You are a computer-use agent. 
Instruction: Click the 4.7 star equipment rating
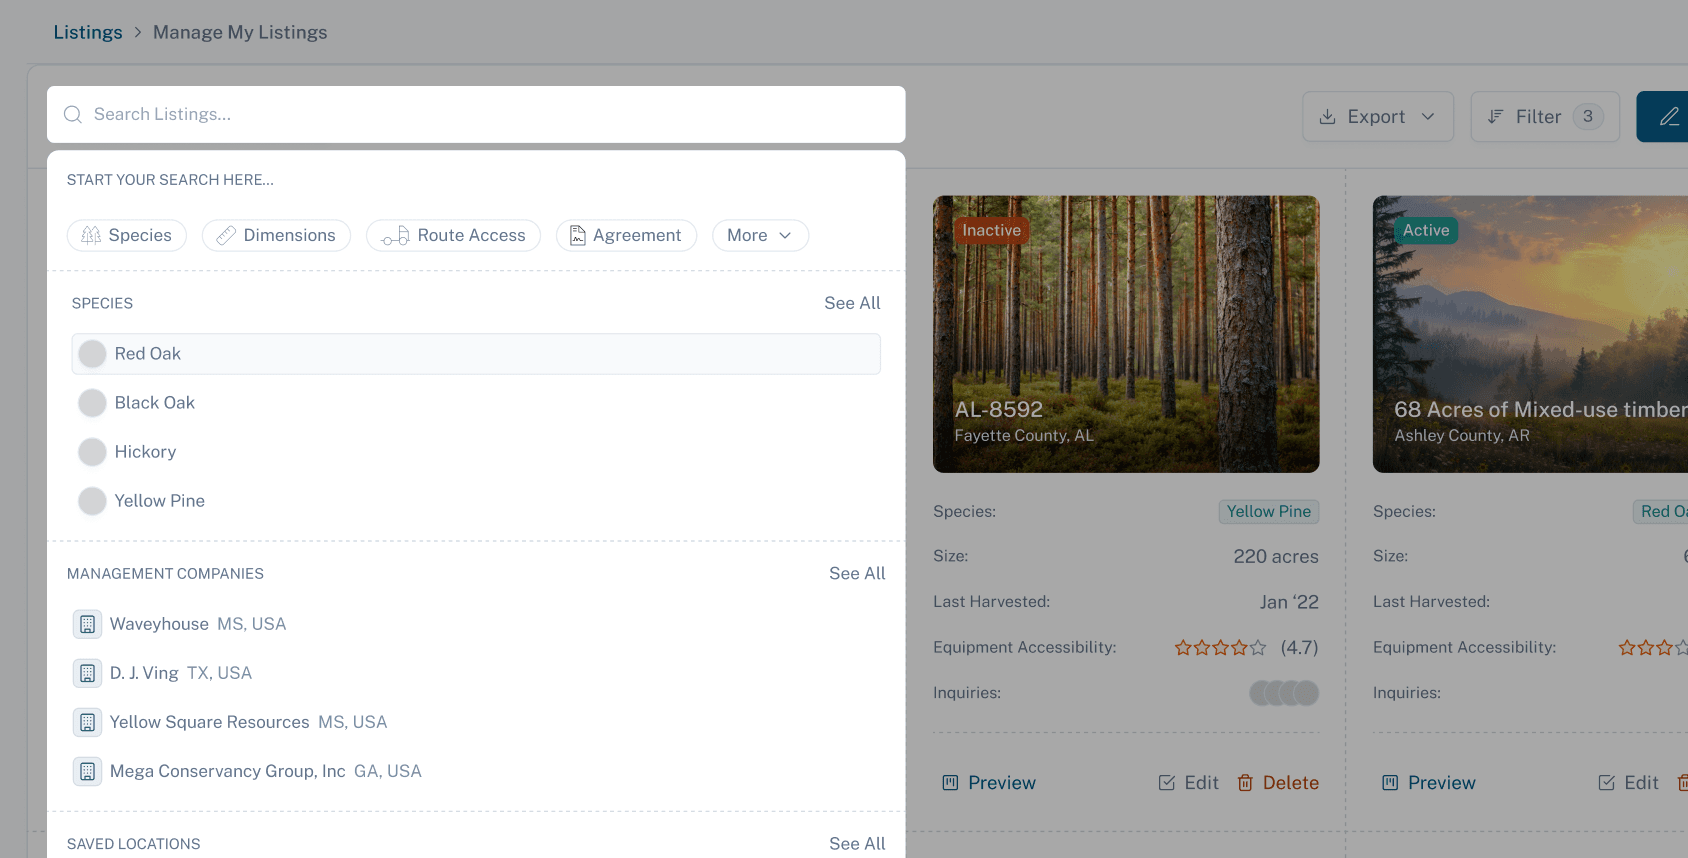pyautogui.click(x=1220, y=648)
